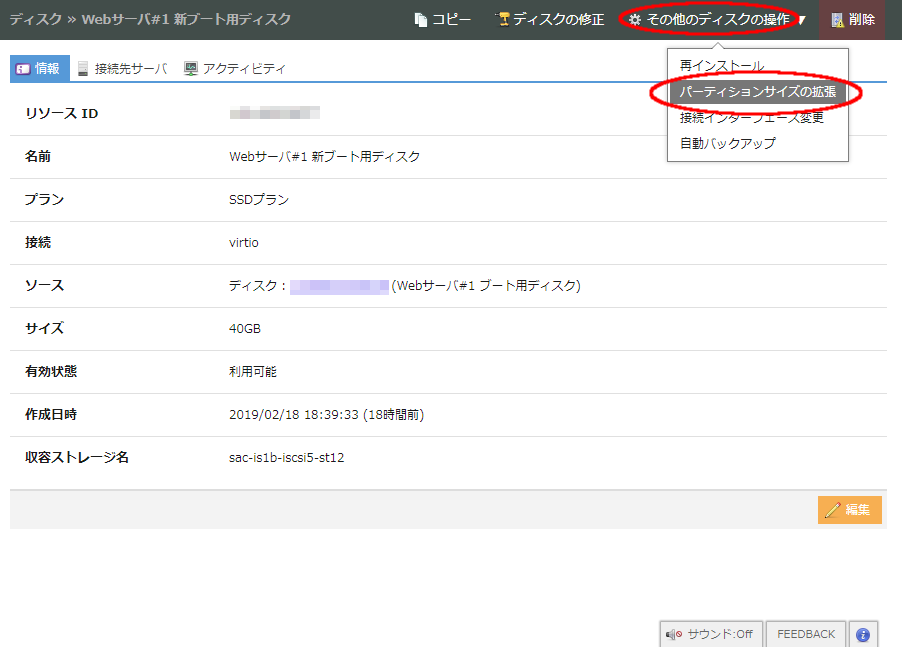Open 自動バックアップ menu option
902x647 pixels.
pyautogui.click(x=727, y=144)
